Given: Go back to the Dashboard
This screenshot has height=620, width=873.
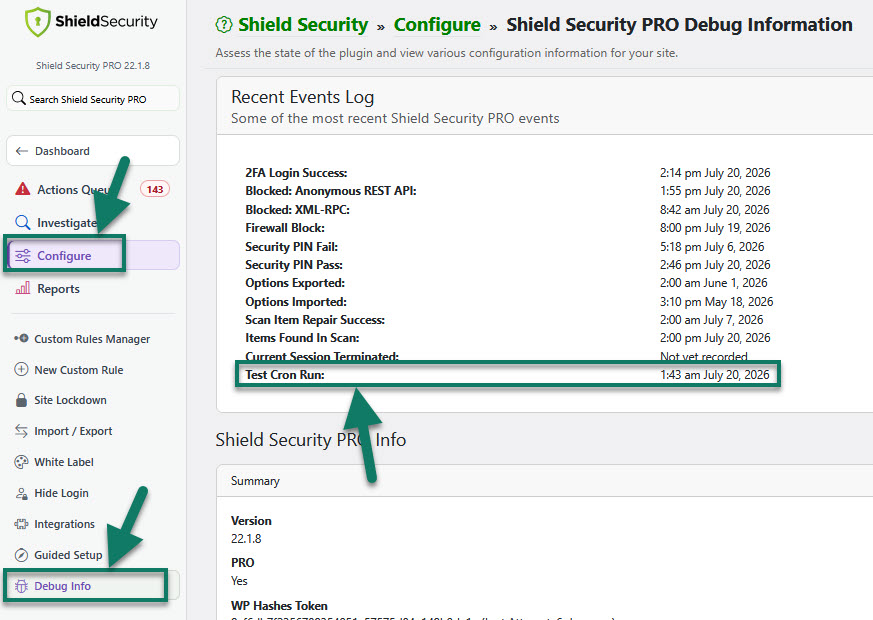Looking at the screenshot, I should [x=93, y=151].
